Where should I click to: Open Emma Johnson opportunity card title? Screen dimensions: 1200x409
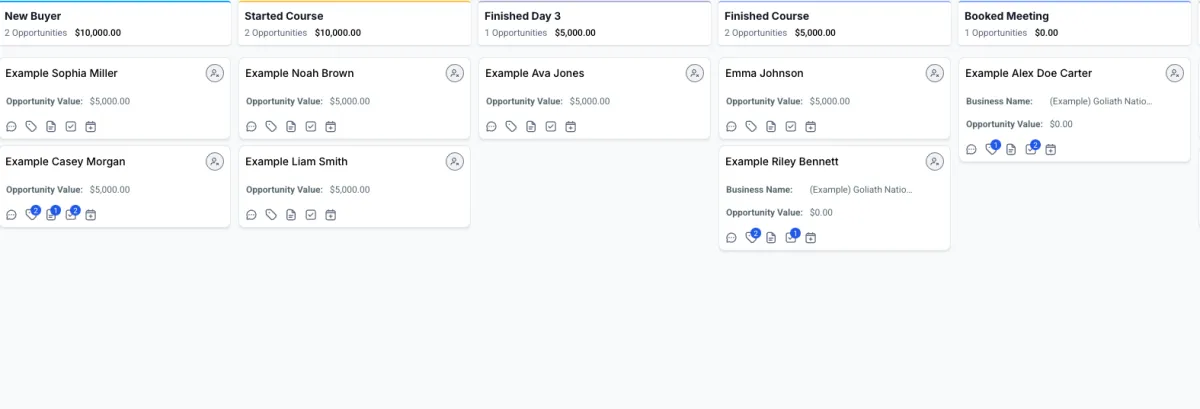(x=764, y=73)
